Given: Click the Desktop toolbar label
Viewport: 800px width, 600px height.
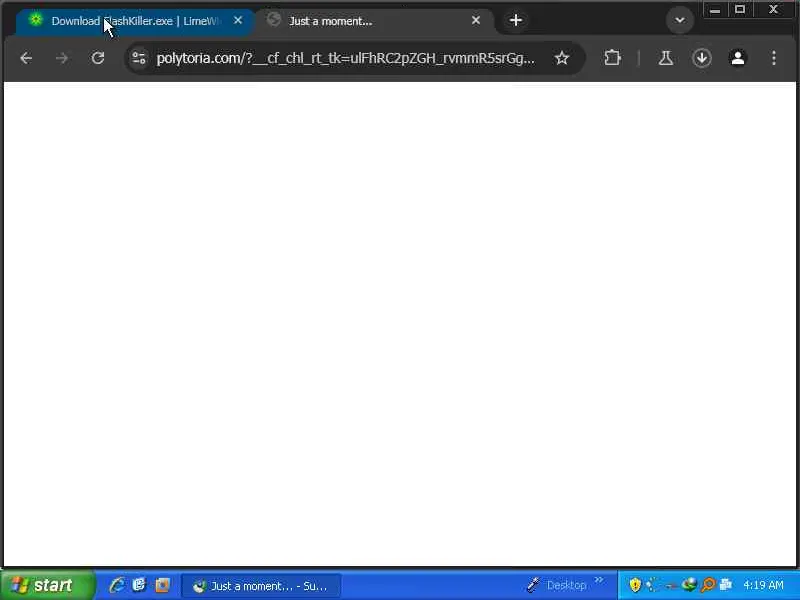Looking at the screenshot, I should pos(566,585).
